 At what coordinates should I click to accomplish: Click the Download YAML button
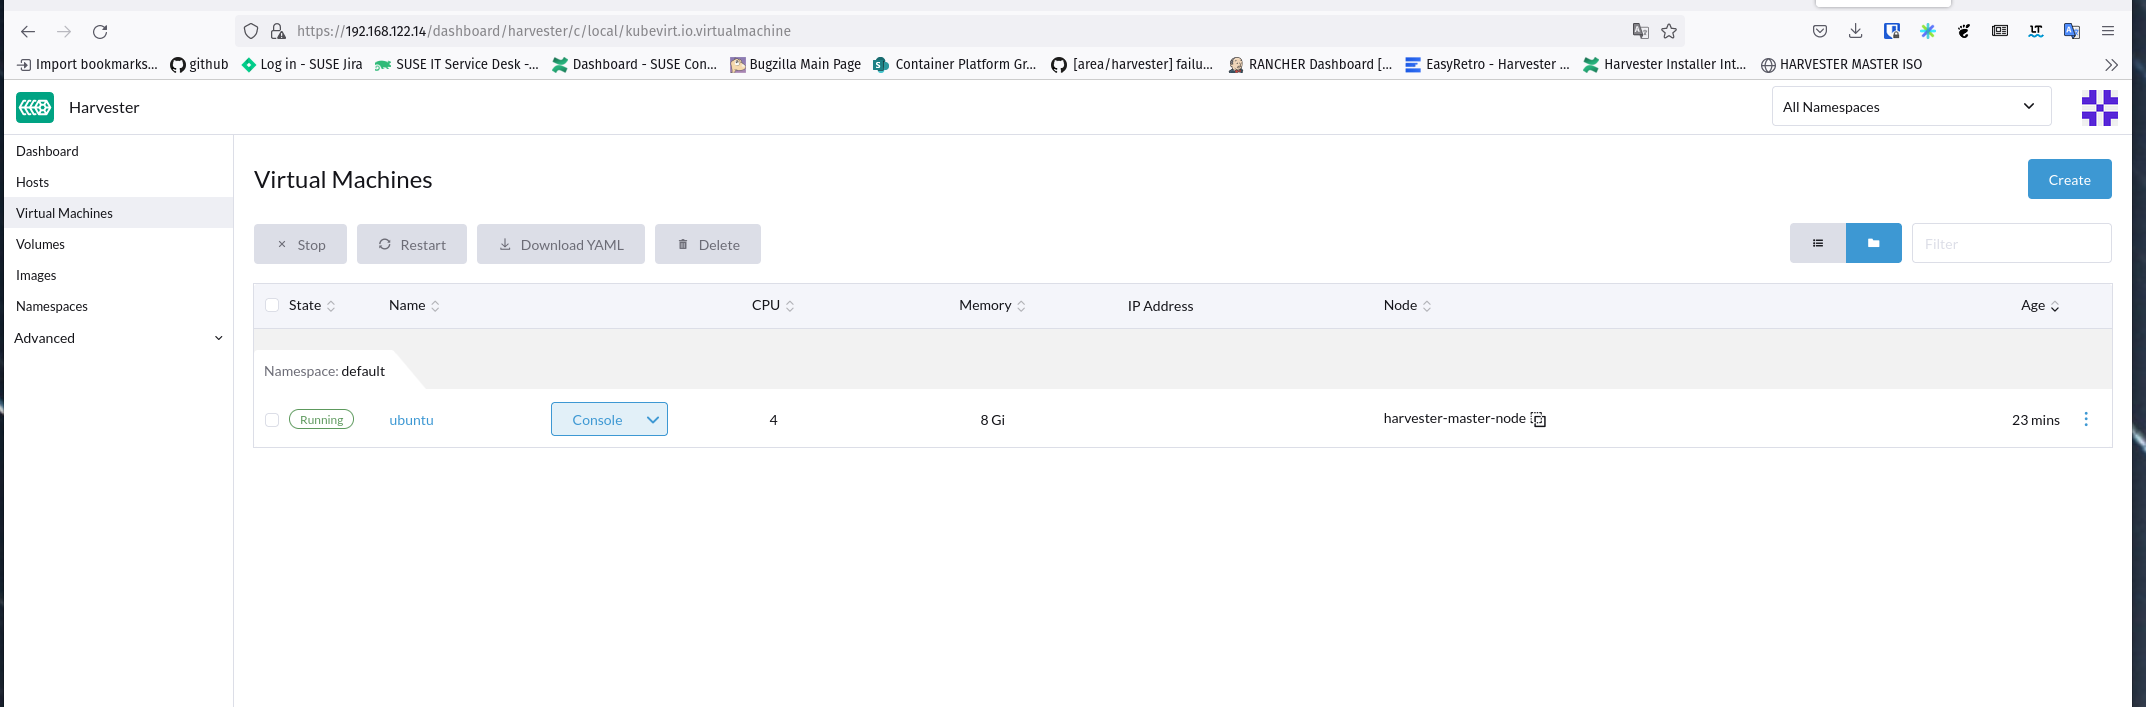pyautogui.click(x=561, y=244)
